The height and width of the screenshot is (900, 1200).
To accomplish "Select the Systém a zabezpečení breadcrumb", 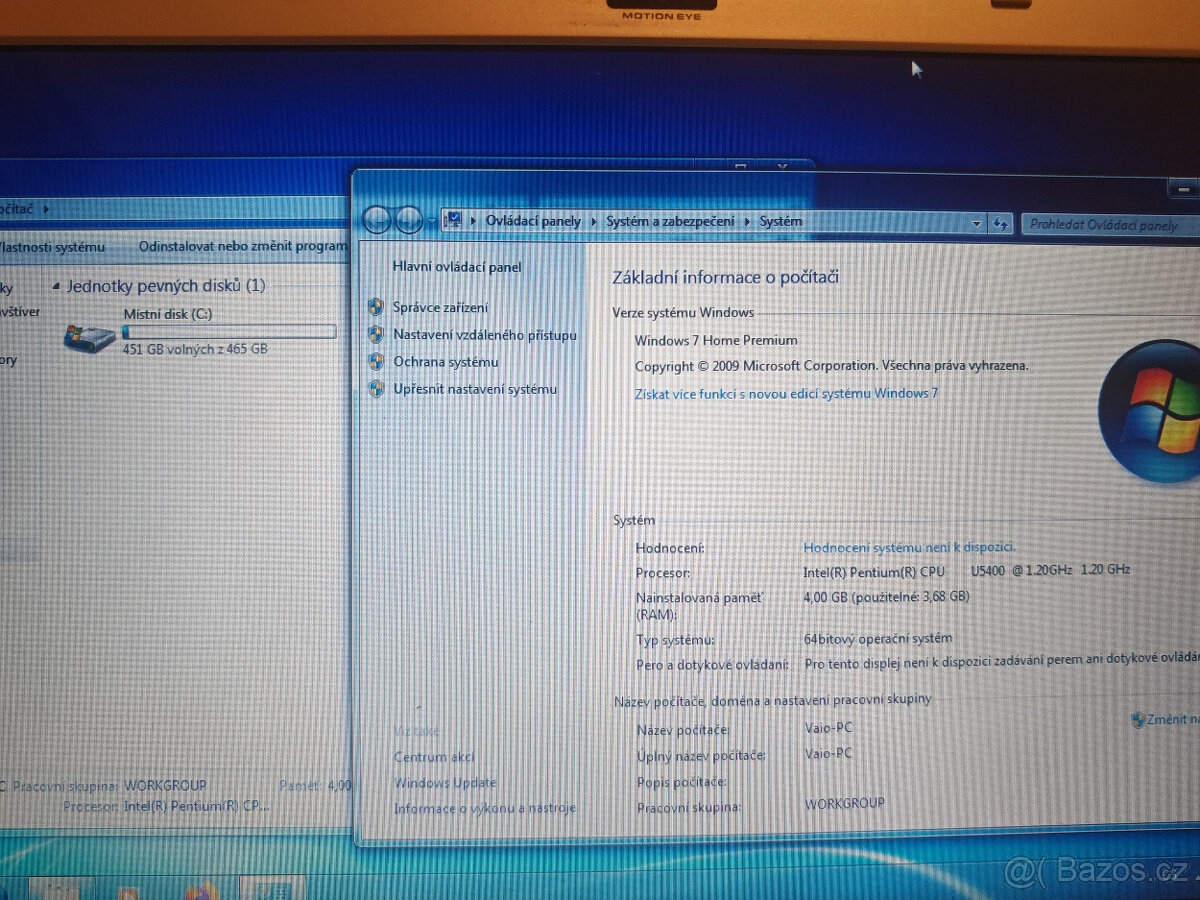I will [x=670, y=221].
